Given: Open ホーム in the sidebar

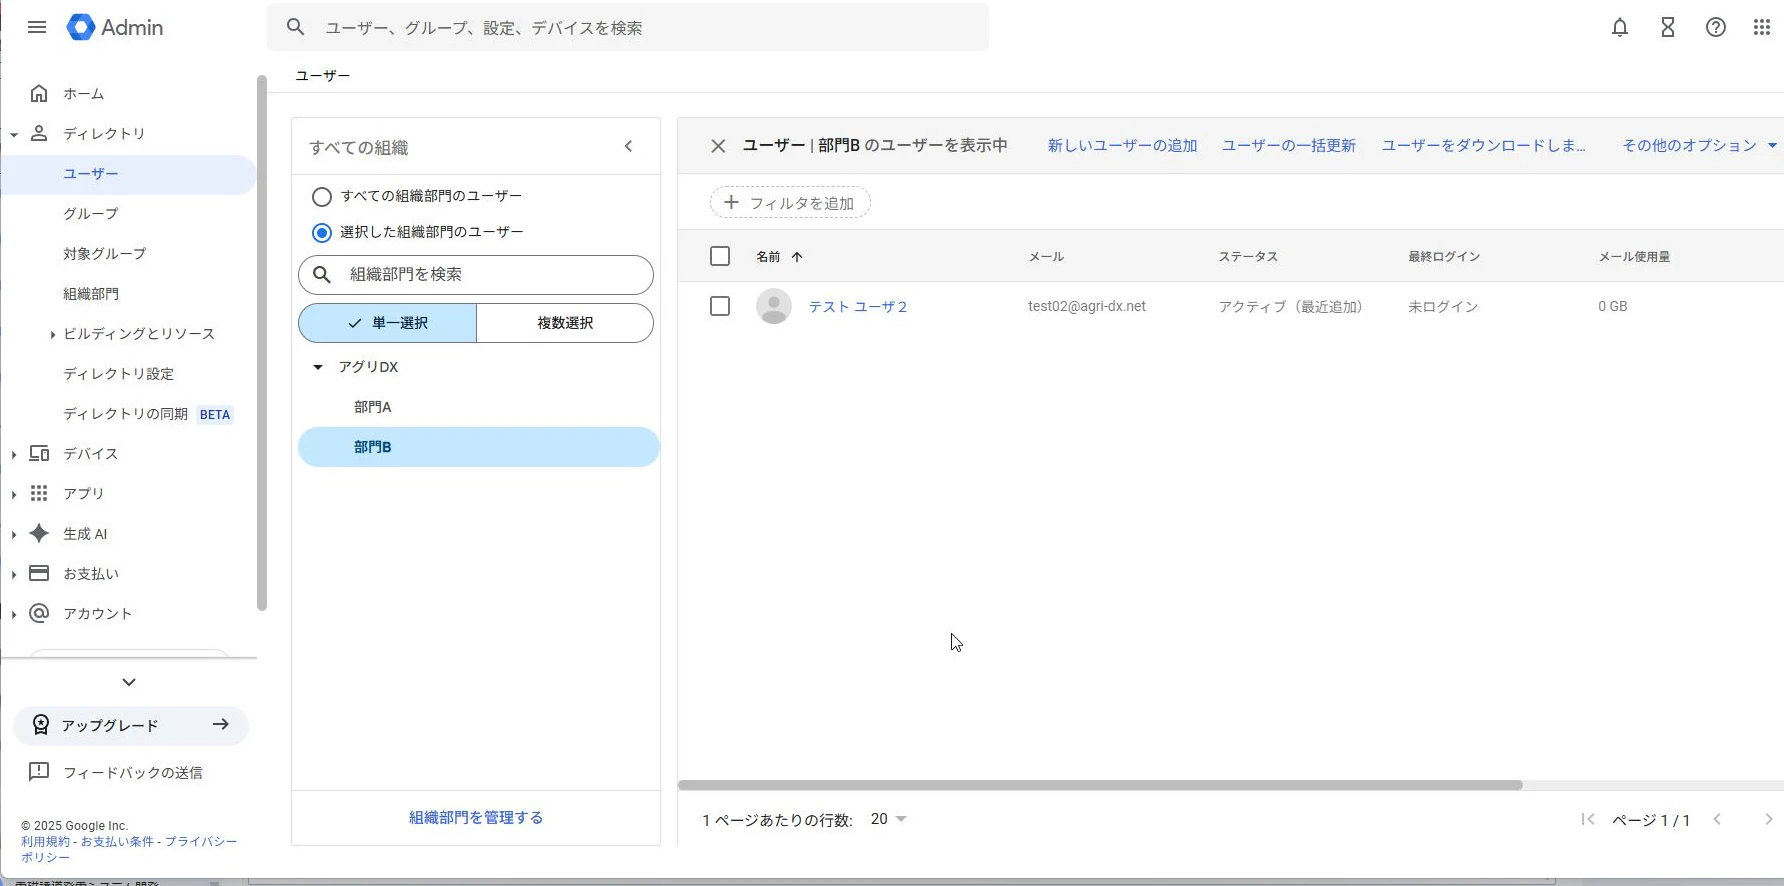Looking at the screenshot, I should pyautogui.click(x=83, y=93).
